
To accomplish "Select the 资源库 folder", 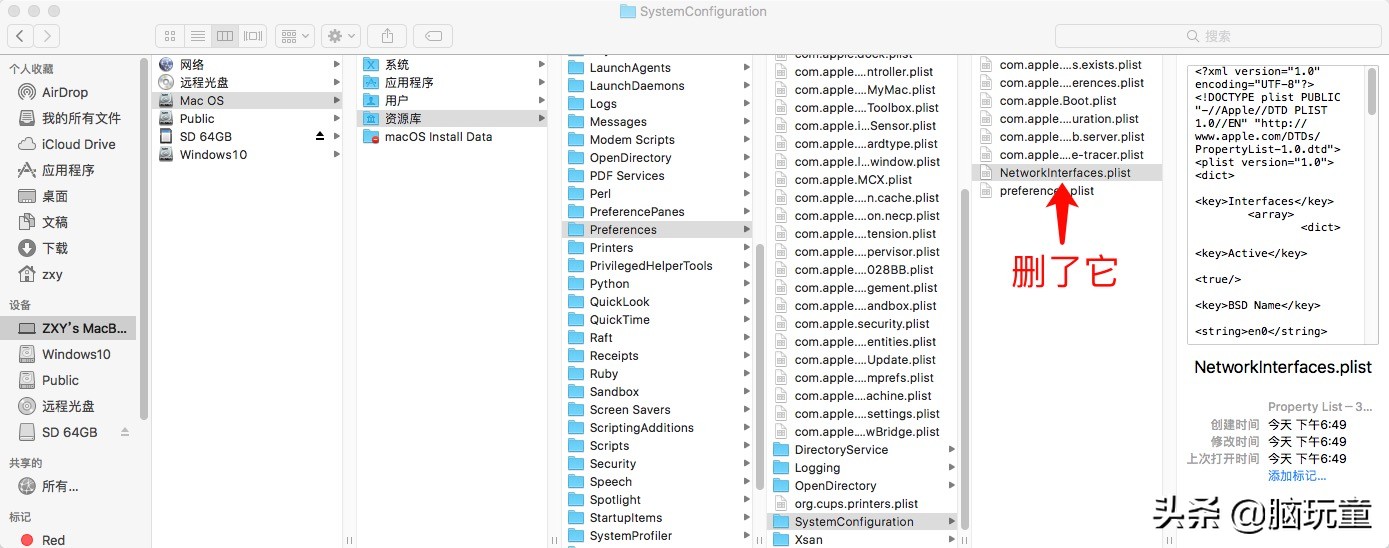I will tap(452, 118).
